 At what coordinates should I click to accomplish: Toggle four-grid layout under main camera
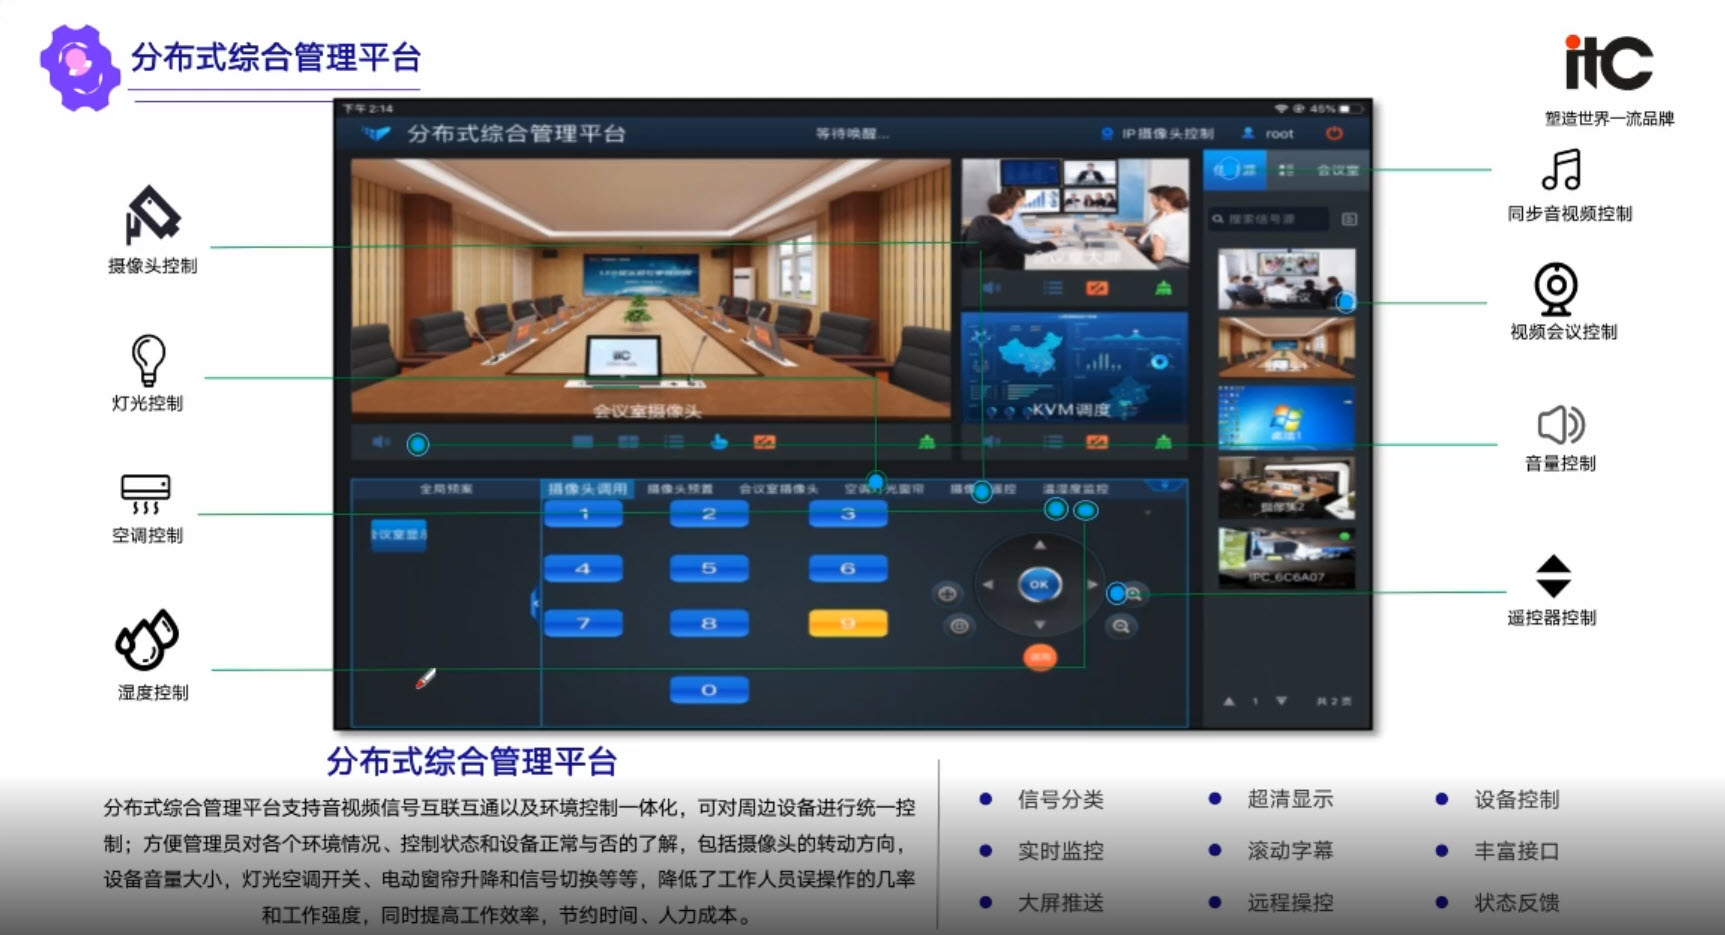(628, 442)
